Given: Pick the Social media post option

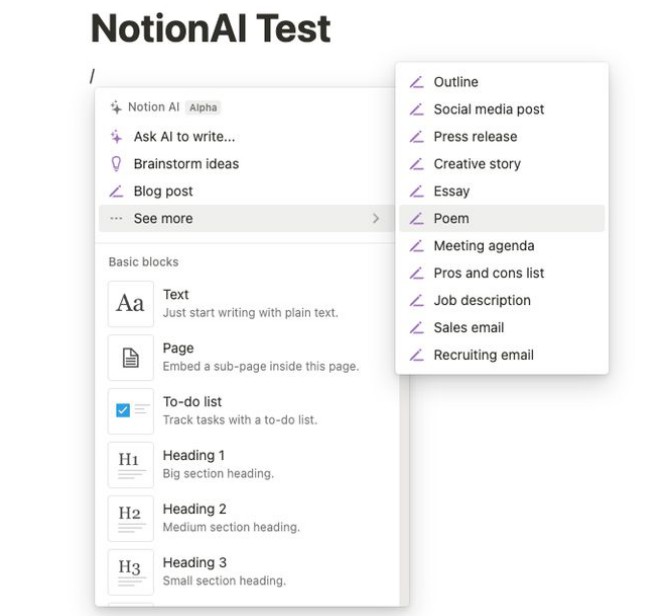Looking at the screenshot, I should point(488,109).
